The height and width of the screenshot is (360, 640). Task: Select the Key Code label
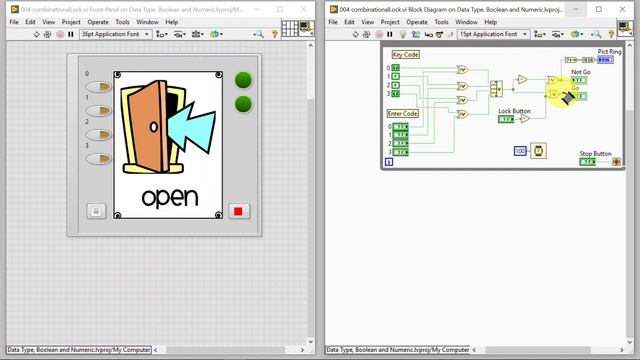(405, 54)
